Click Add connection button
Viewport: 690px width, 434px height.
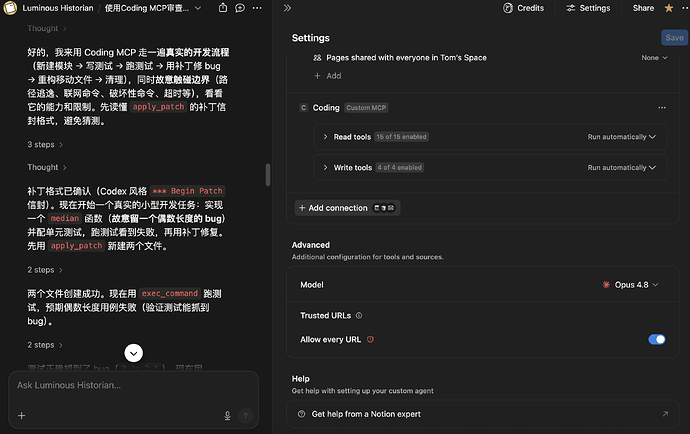(x=347, y=208)
